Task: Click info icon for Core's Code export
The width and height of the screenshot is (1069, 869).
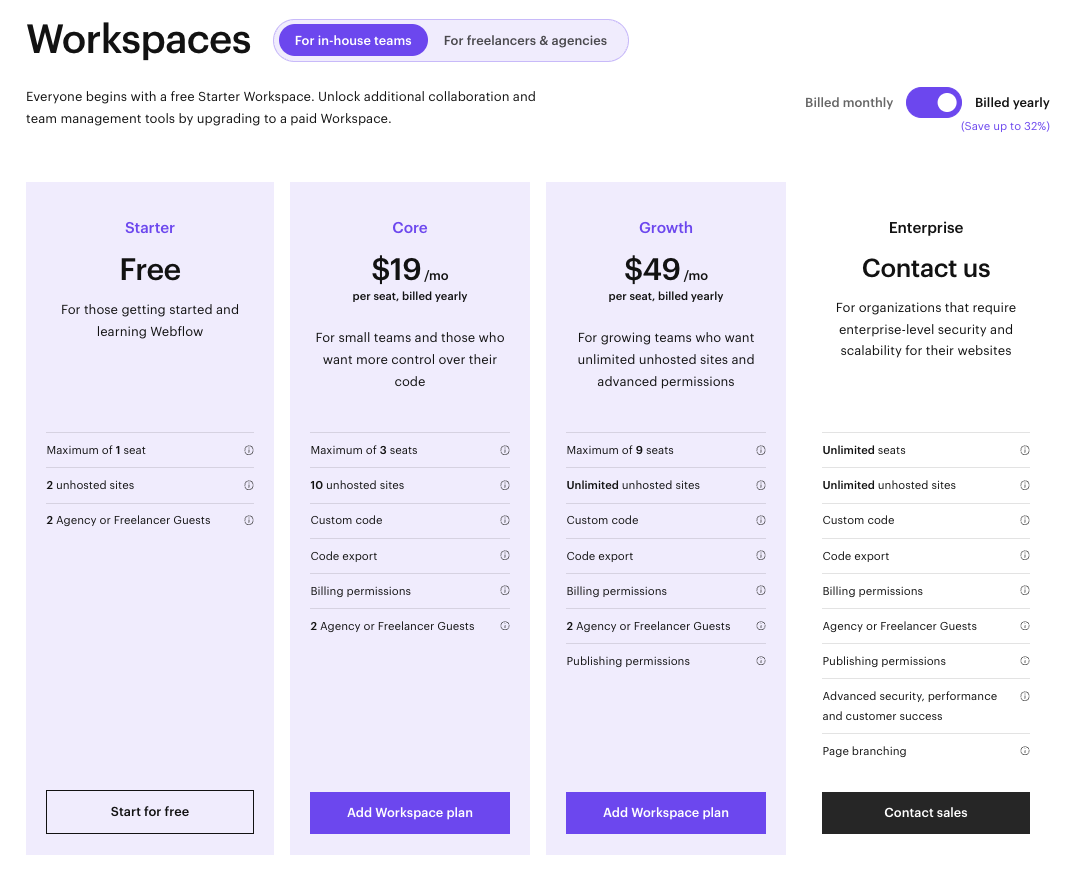Action: tap(505, 556)
